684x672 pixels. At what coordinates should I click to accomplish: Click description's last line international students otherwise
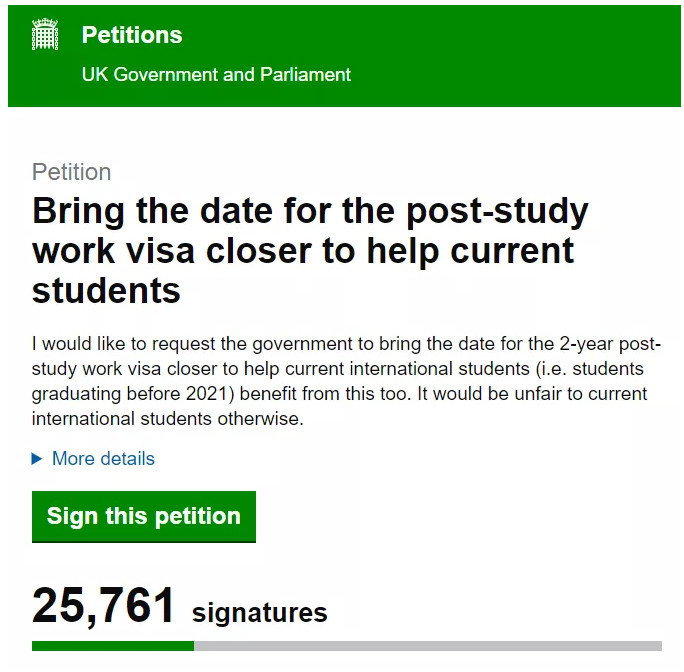point(168,419)
